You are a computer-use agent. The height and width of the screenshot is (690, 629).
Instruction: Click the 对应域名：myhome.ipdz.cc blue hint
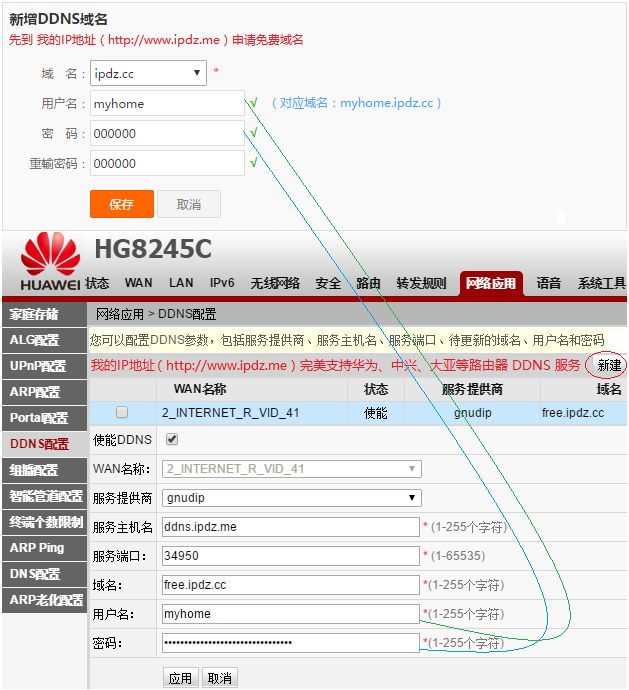click(357, 103)
